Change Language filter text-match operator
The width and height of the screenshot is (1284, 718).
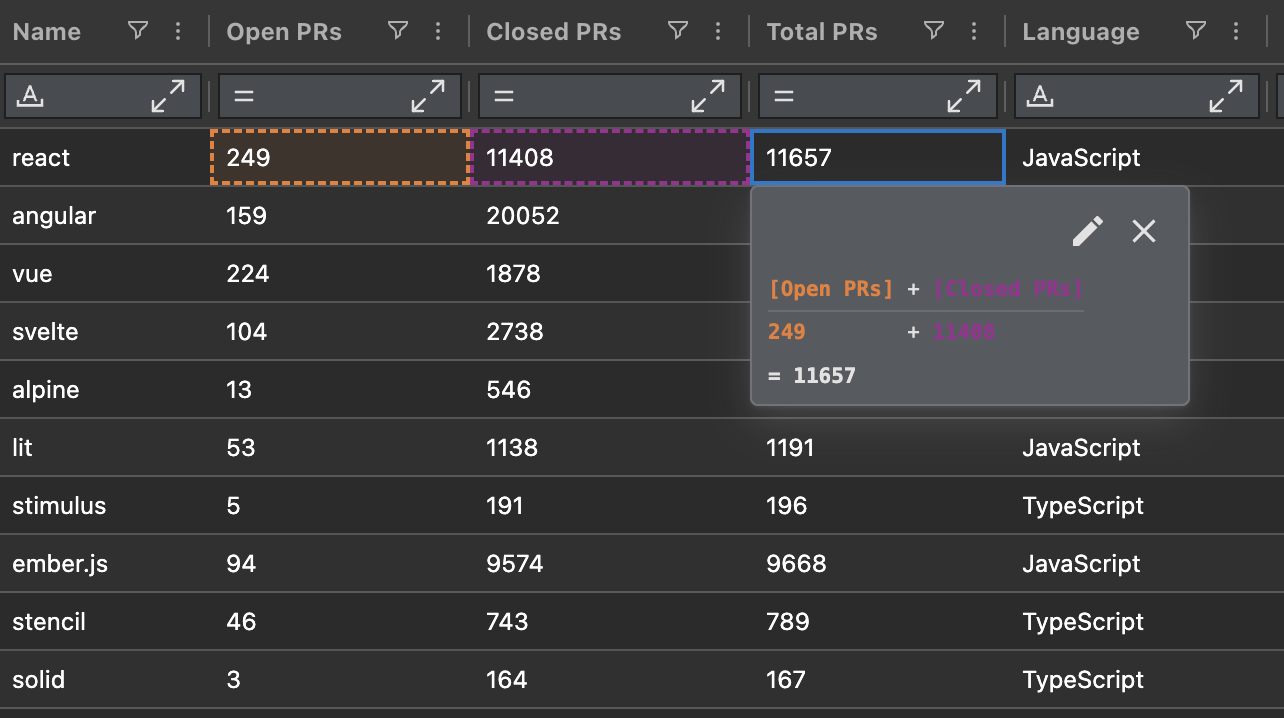click(1041, 96)
